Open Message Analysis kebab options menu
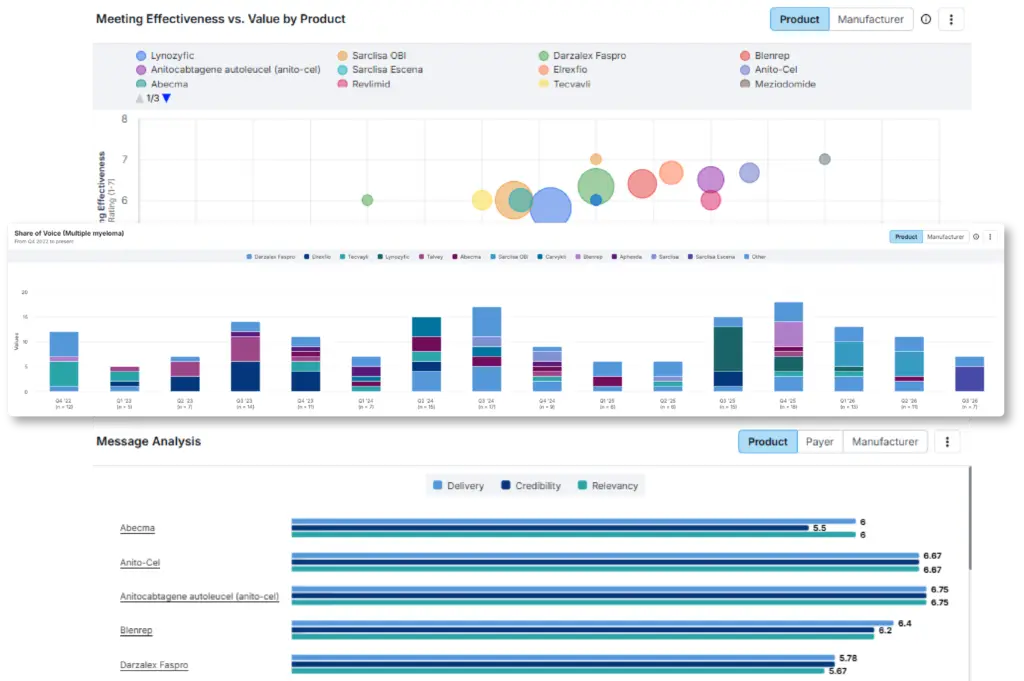 (947, 442)
